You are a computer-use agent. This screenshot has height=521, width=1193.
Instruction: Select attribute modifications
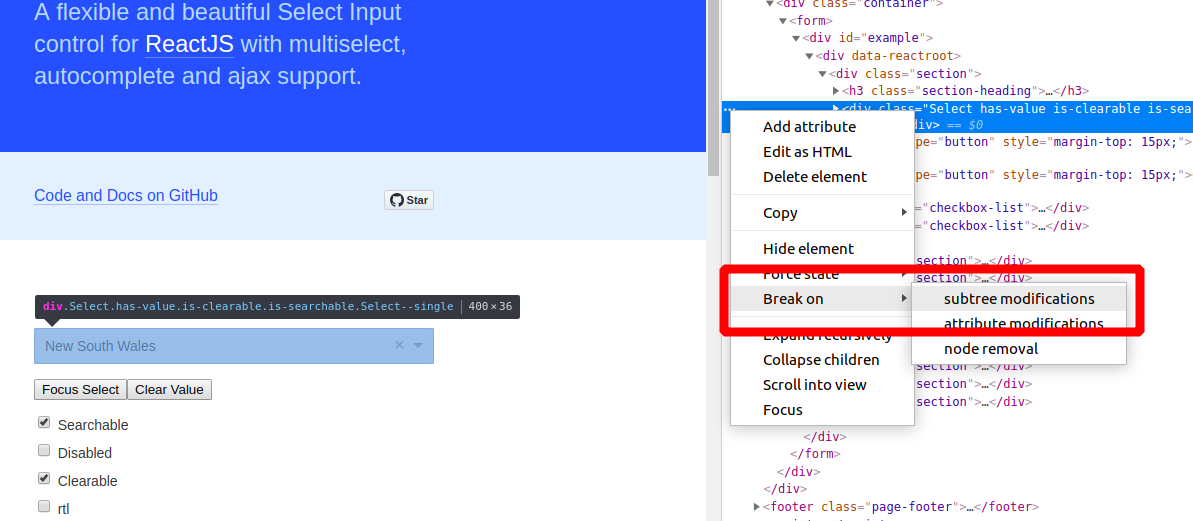click(x=1019, y=324)
